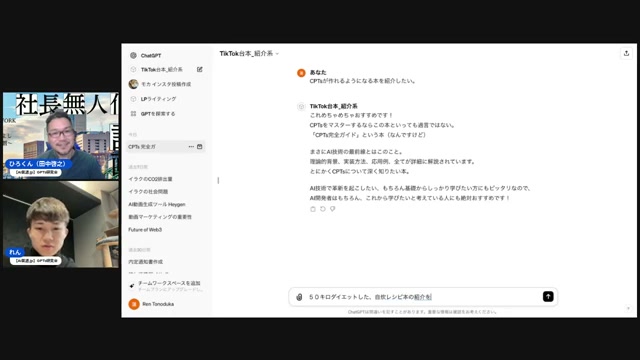Click add team workspace option

click(x=165, y=286)
